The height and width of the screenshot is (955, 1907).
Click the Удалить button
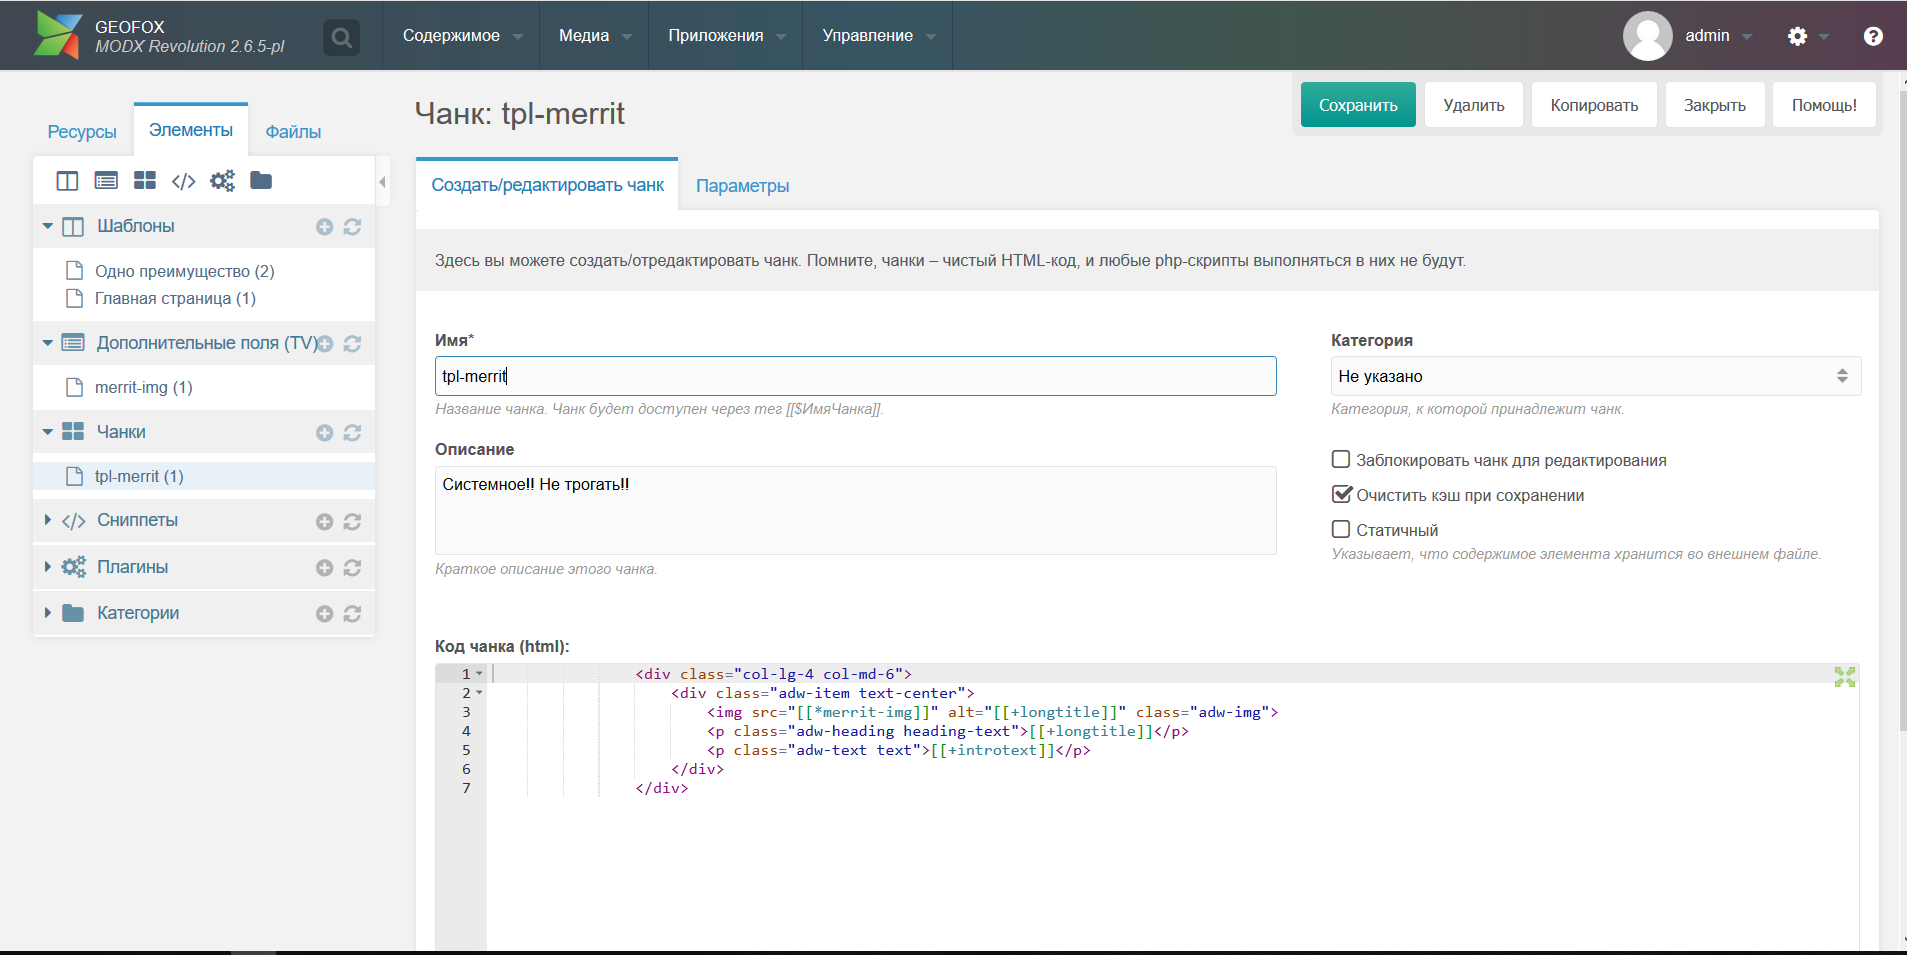[1474, 105]
